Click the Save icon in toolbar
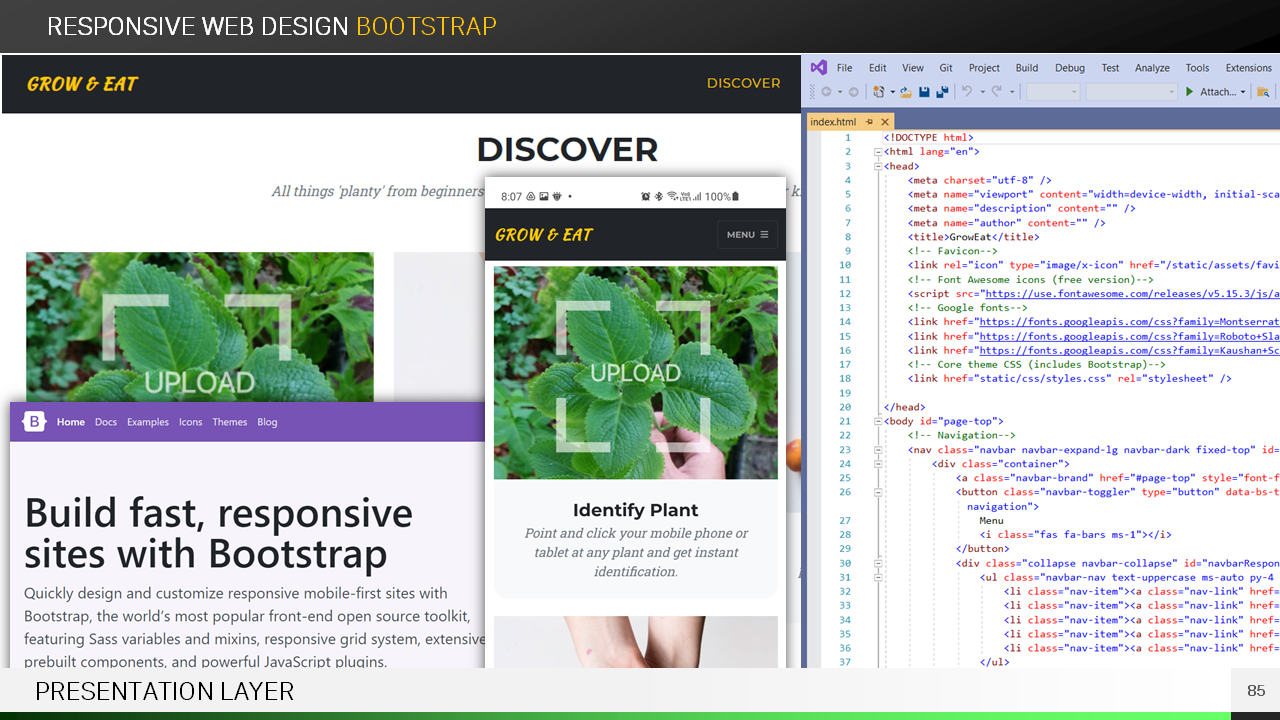The height and width of the screenshot is (720, 1280). (924, 92)
